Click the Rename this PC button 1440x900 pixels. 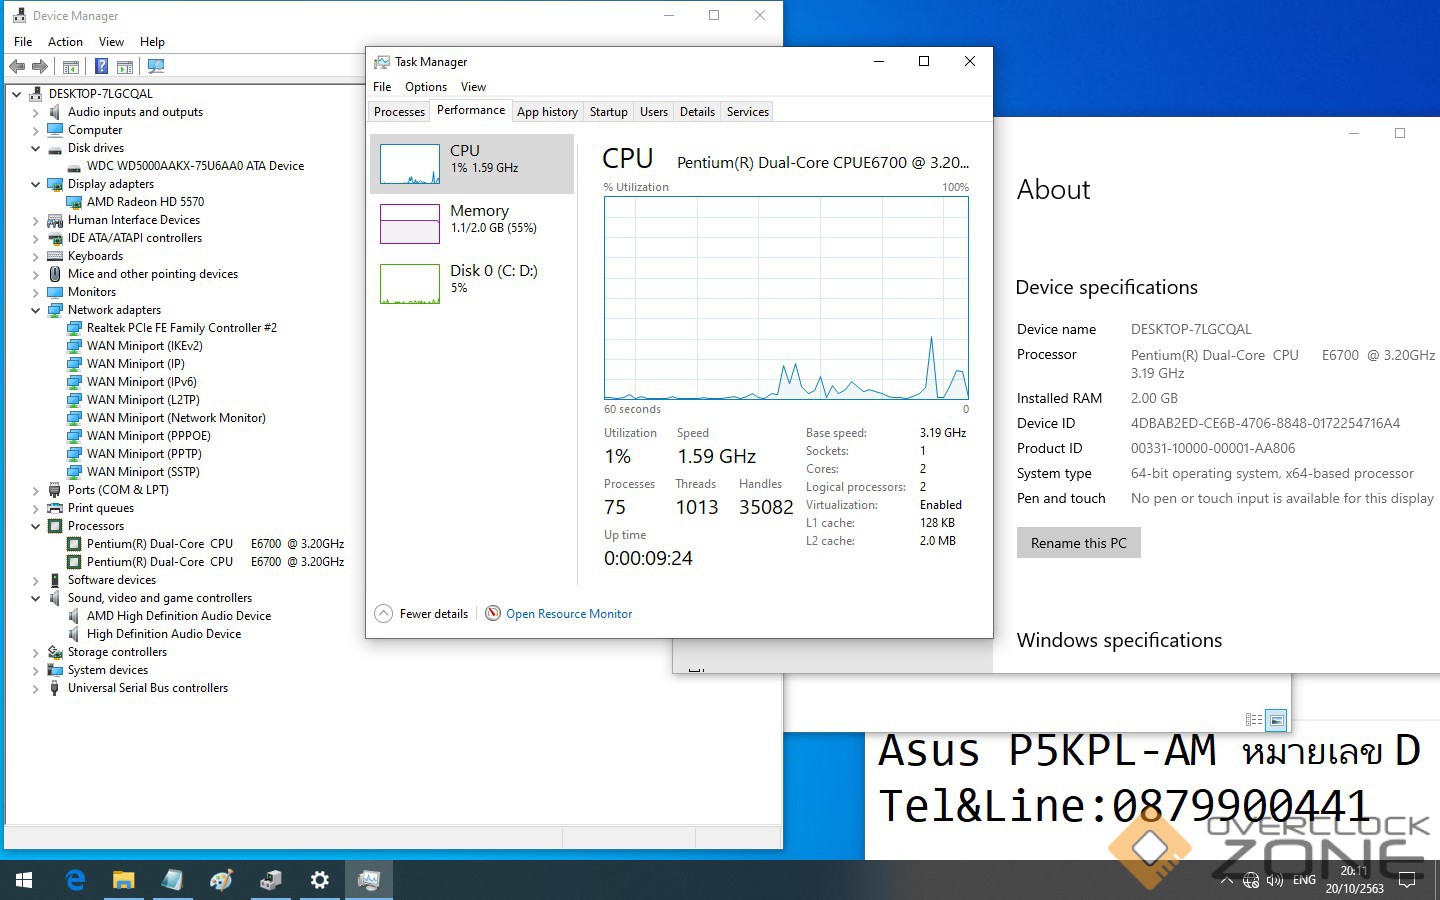pyautogui.click(x=1079, y=543)
